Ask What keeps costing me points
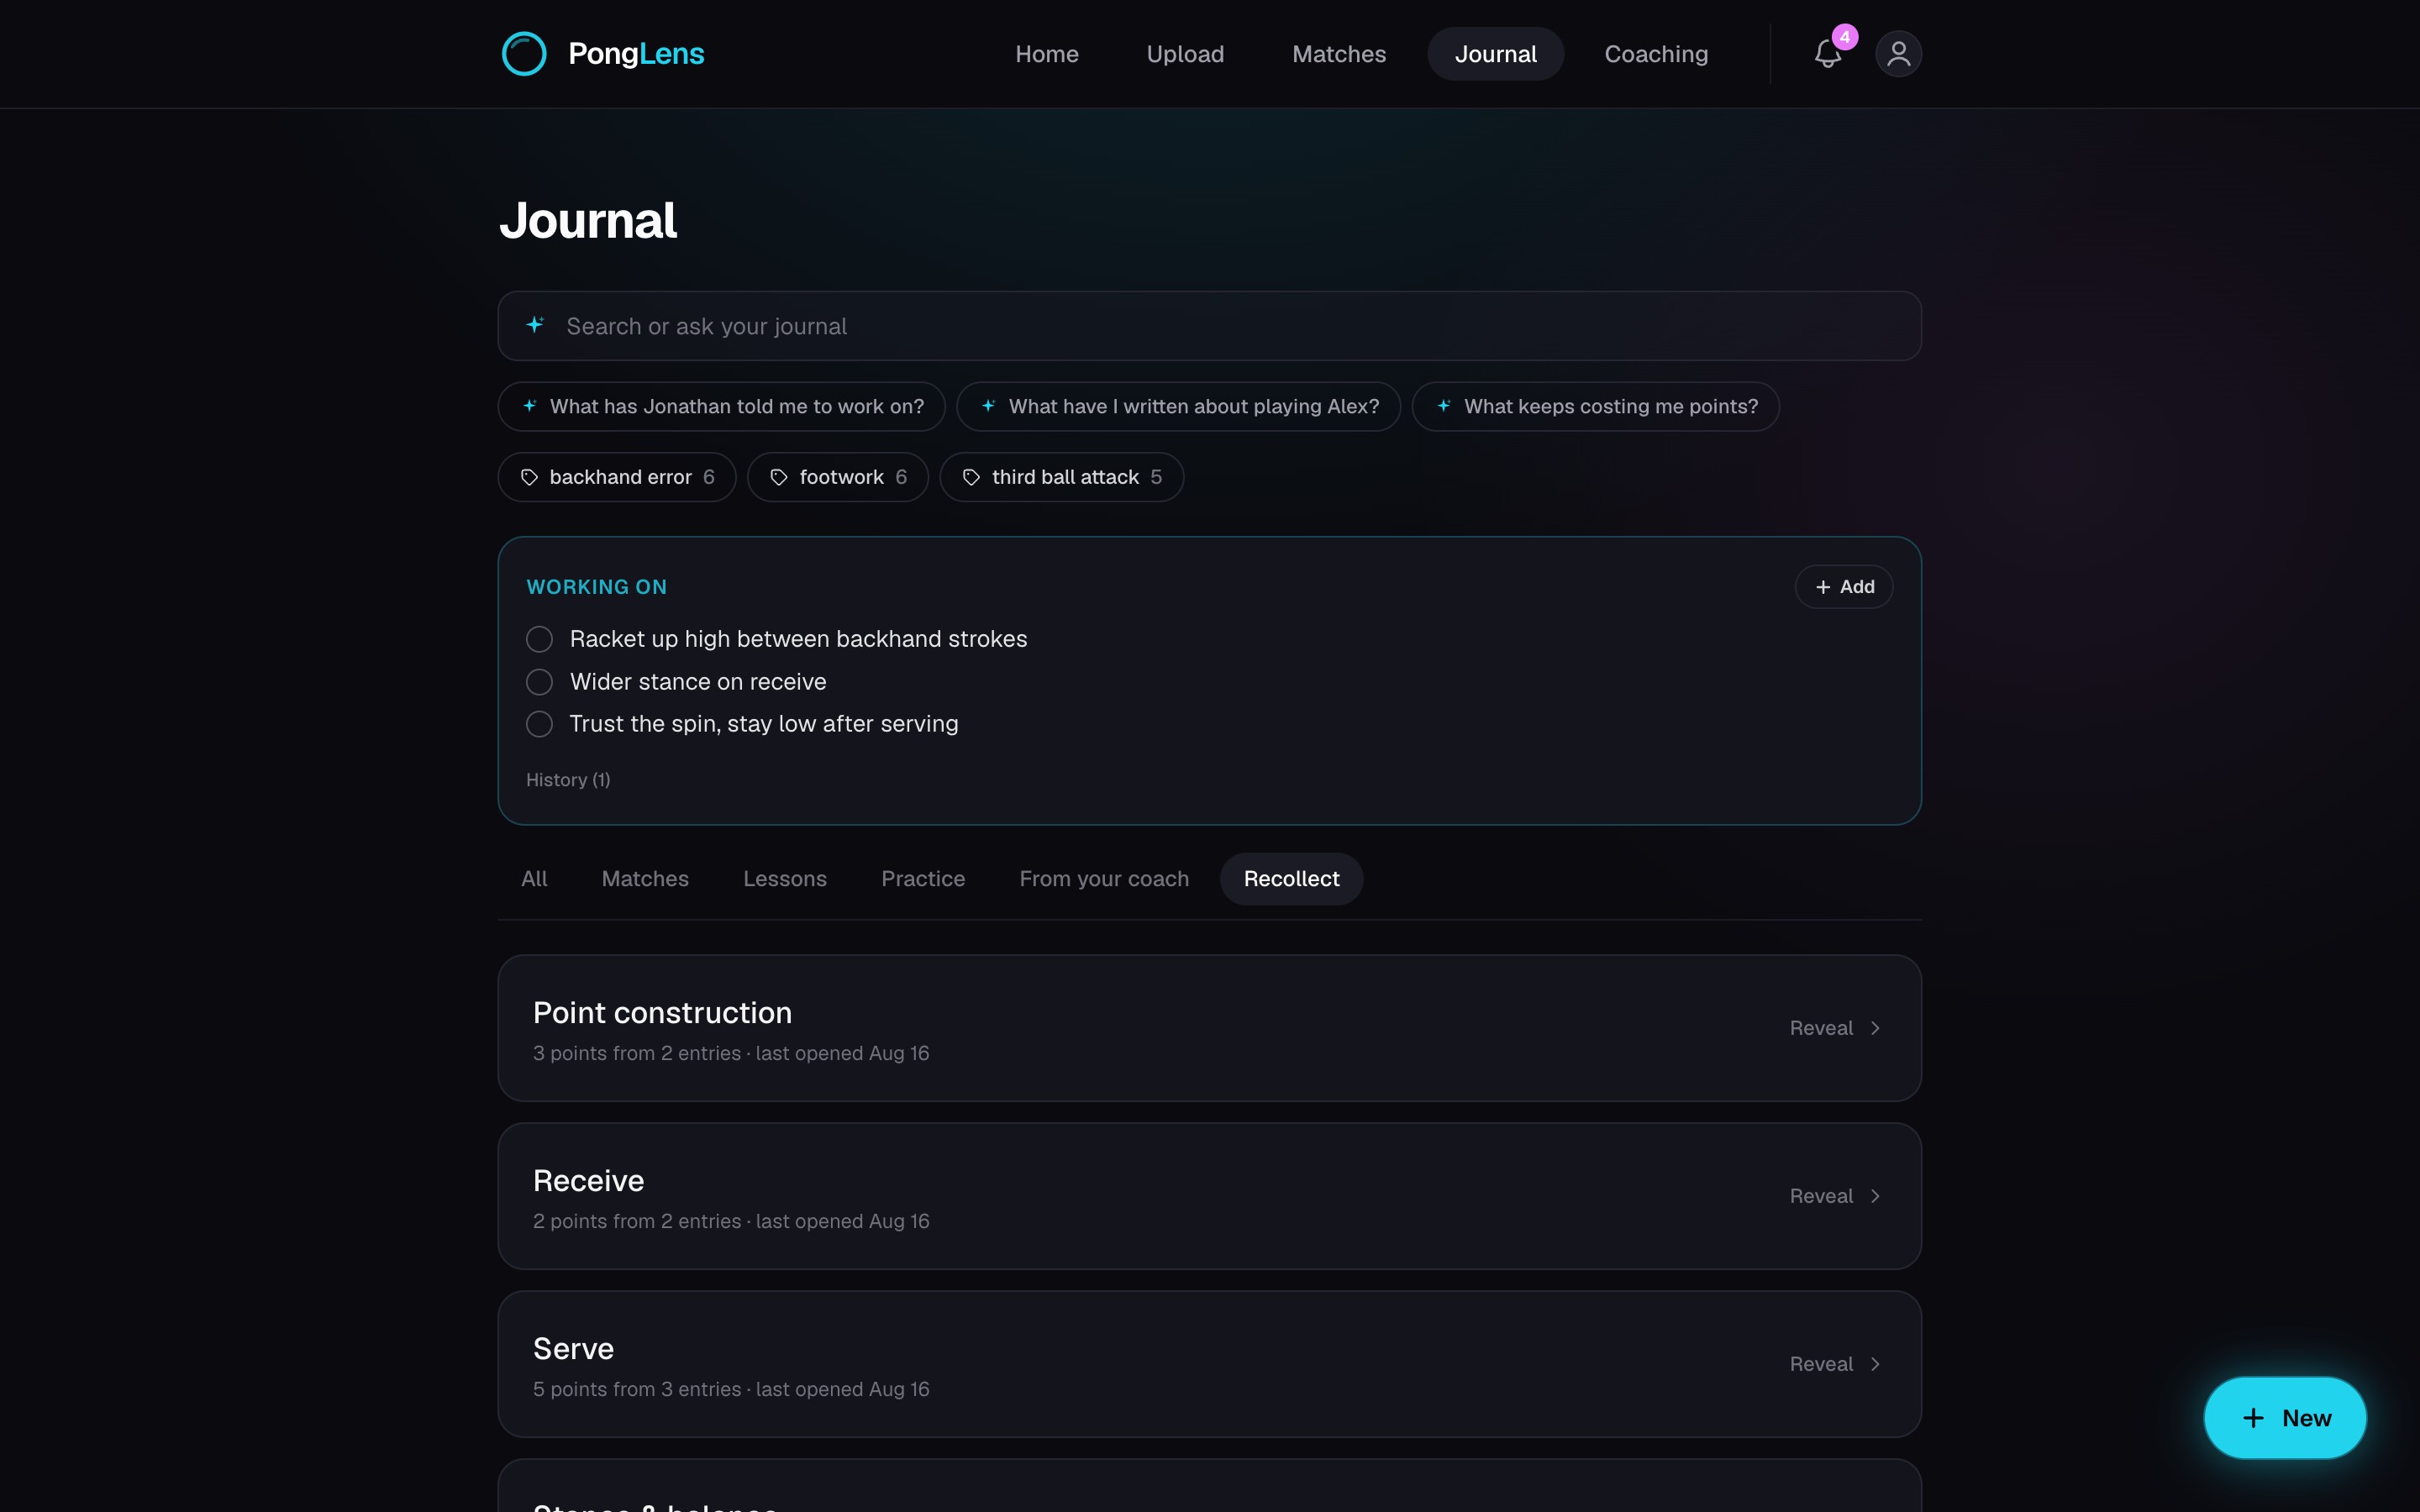Screen dimensions: 2420x1512 [1595, 407]
